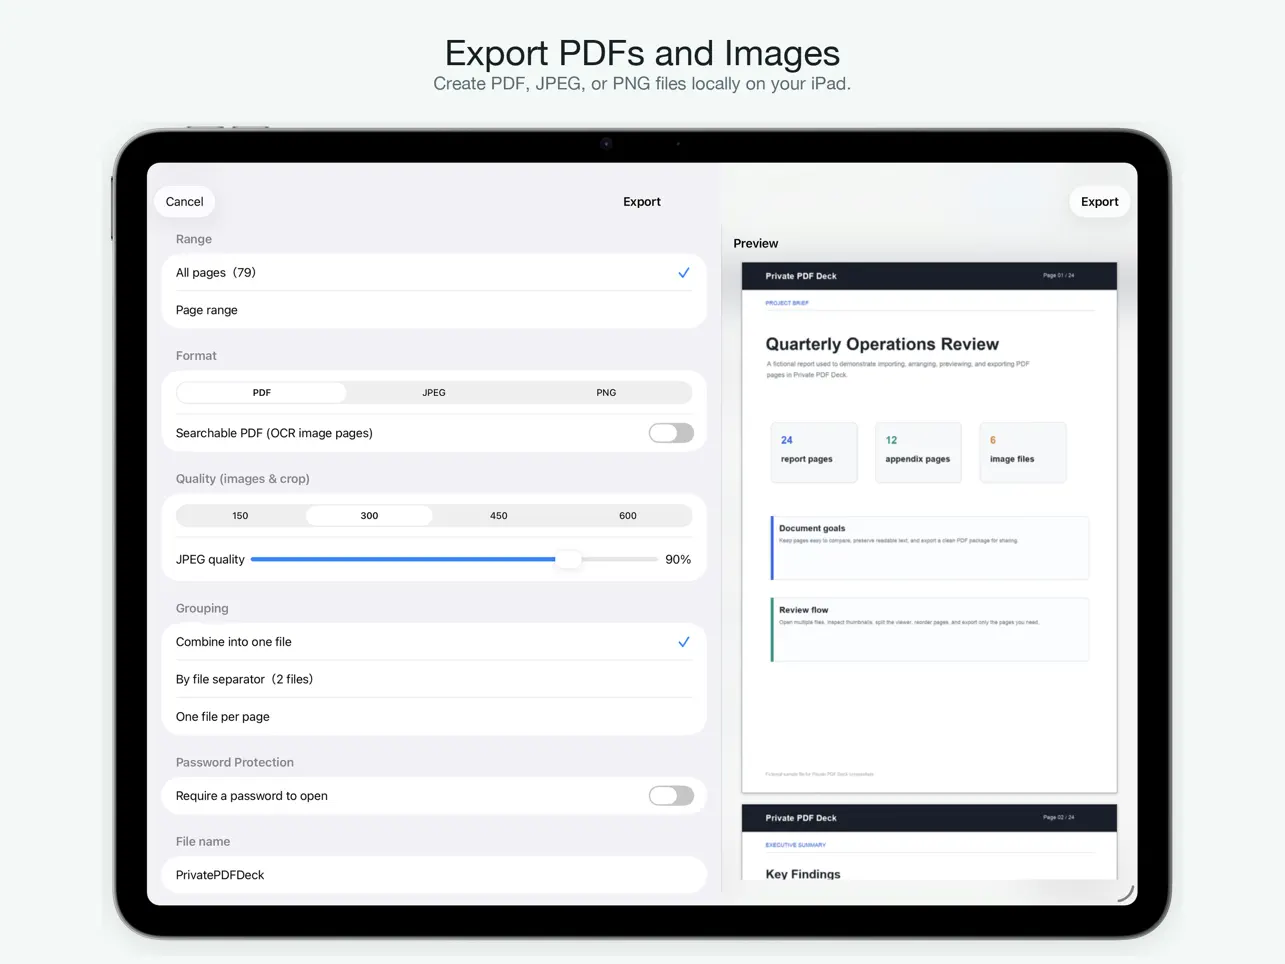This screenshot has height=964, width=1285.
Task: Click the 6 image files card in preview
Action: tap(1023, 452)
